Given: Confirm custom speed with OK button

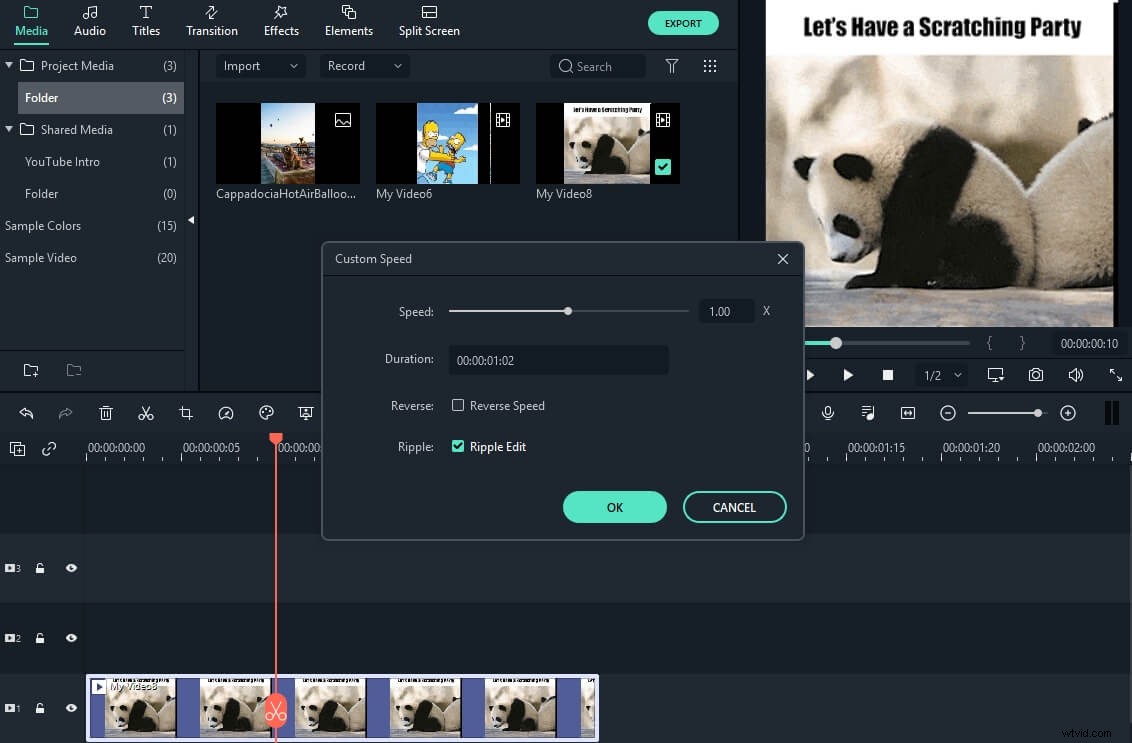Looking at the screenshot, I should (x=614, y=507).
